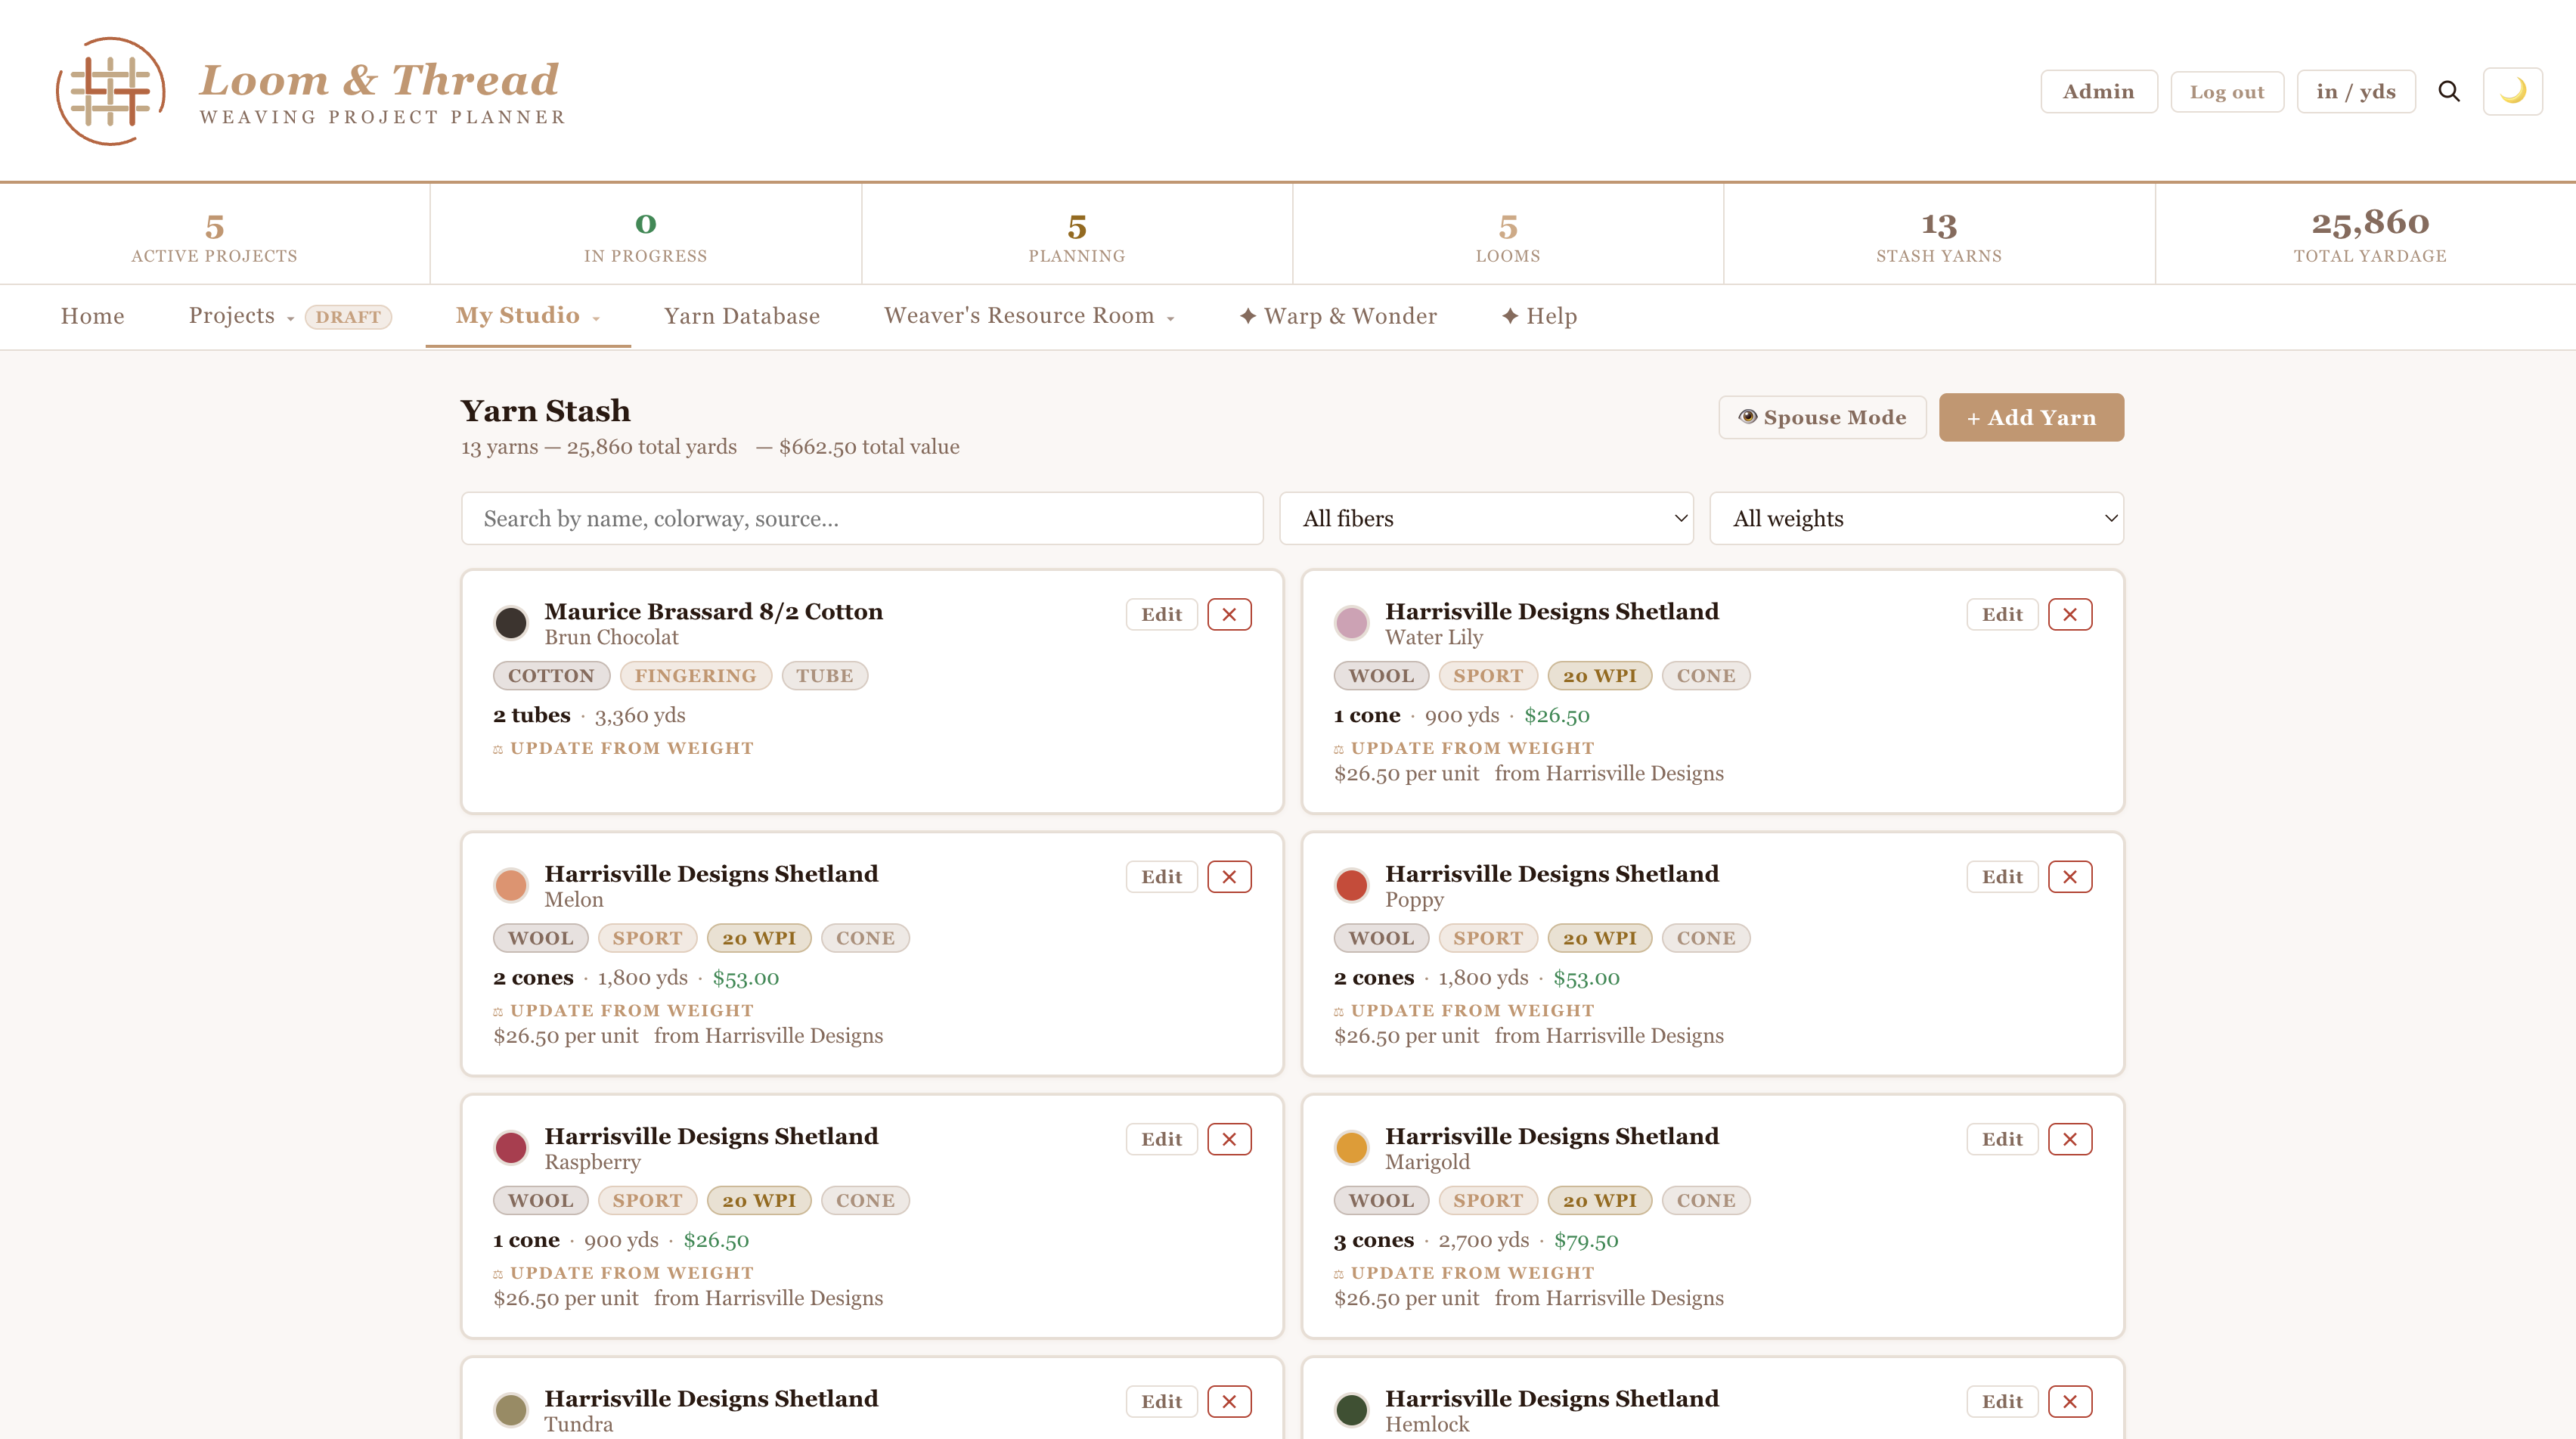Screen dimensions: 2576x1439
Task: Delete the Poppy yarn card
Action: click(x=2070, y=877)
